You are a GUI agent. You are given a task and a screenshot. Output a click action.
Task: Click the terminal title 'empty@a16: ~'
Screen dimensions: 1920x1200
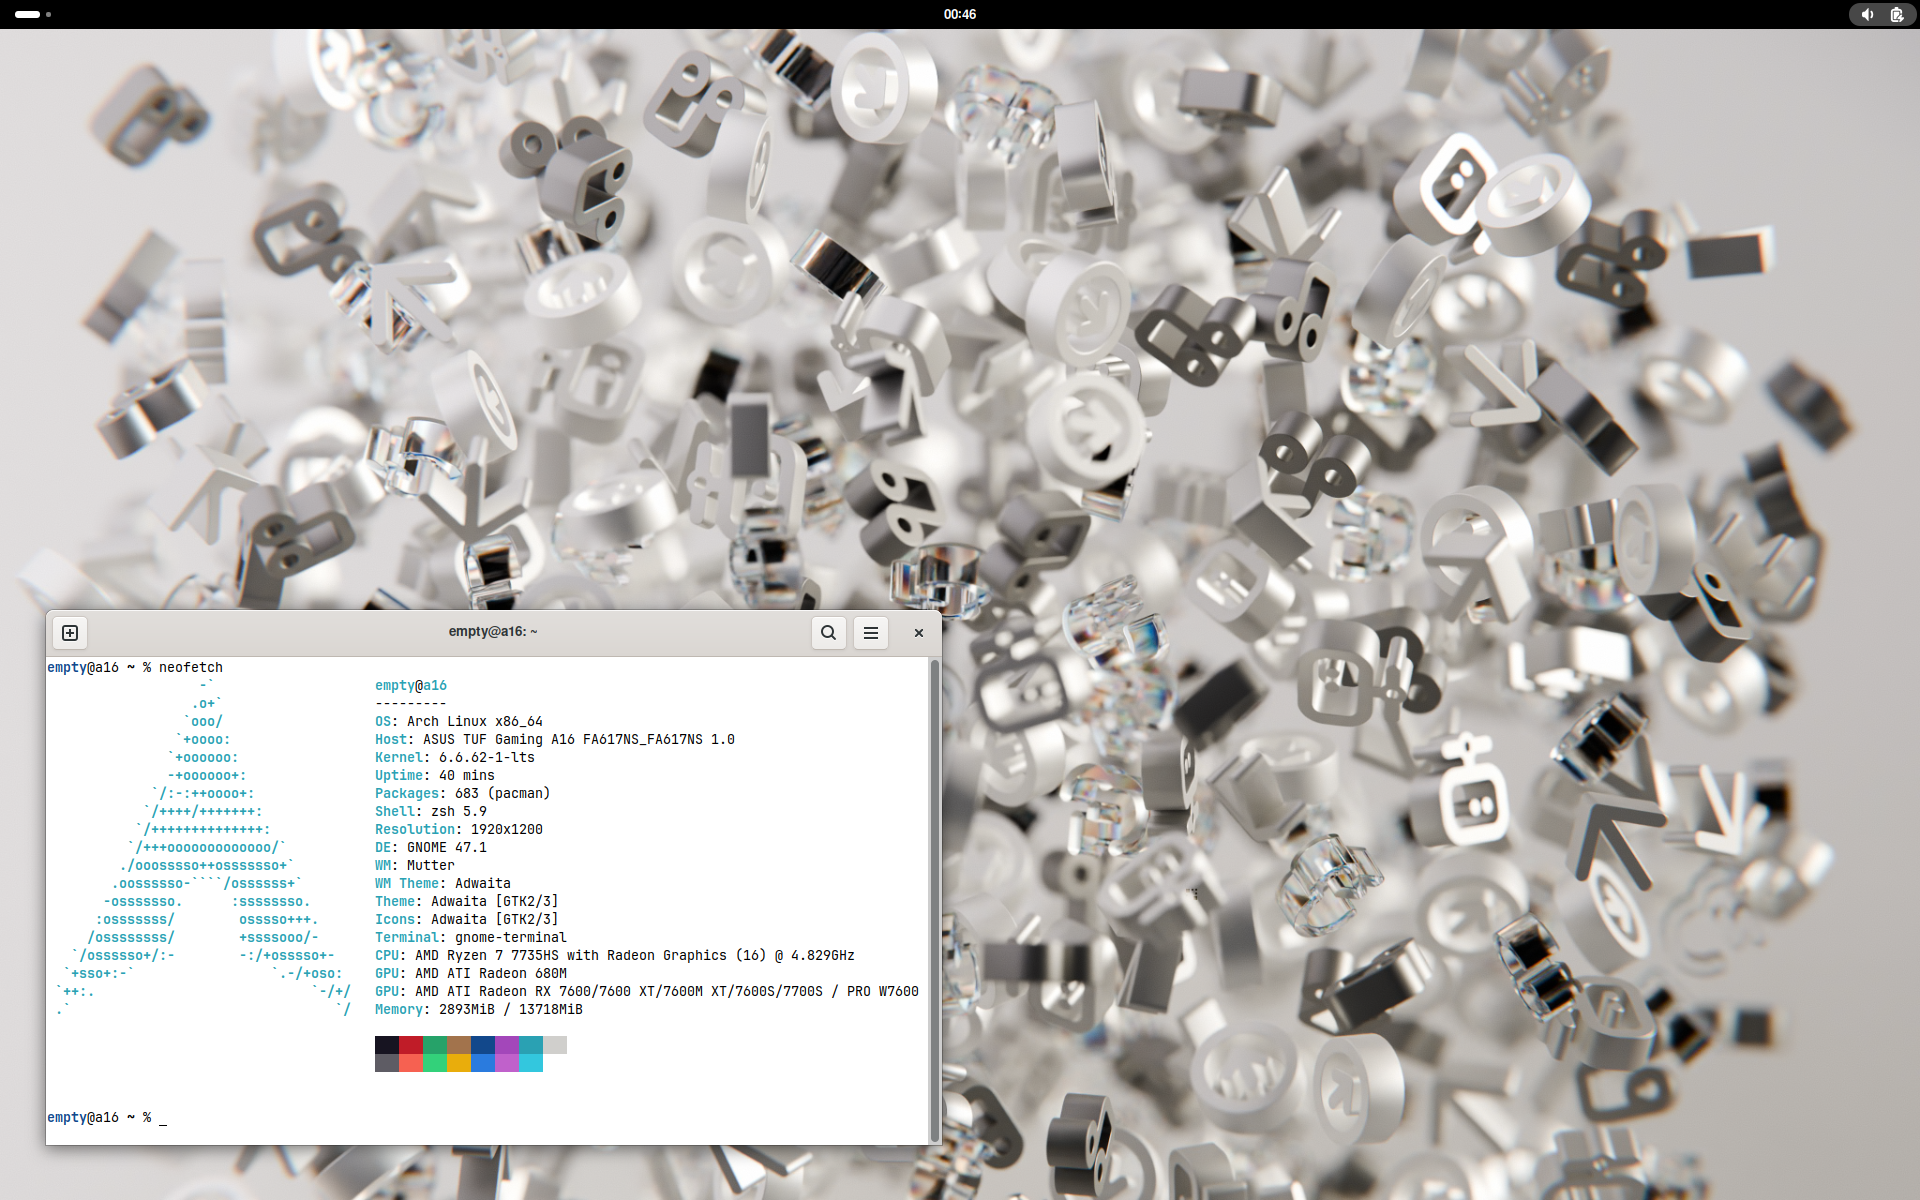click(493, 632)
